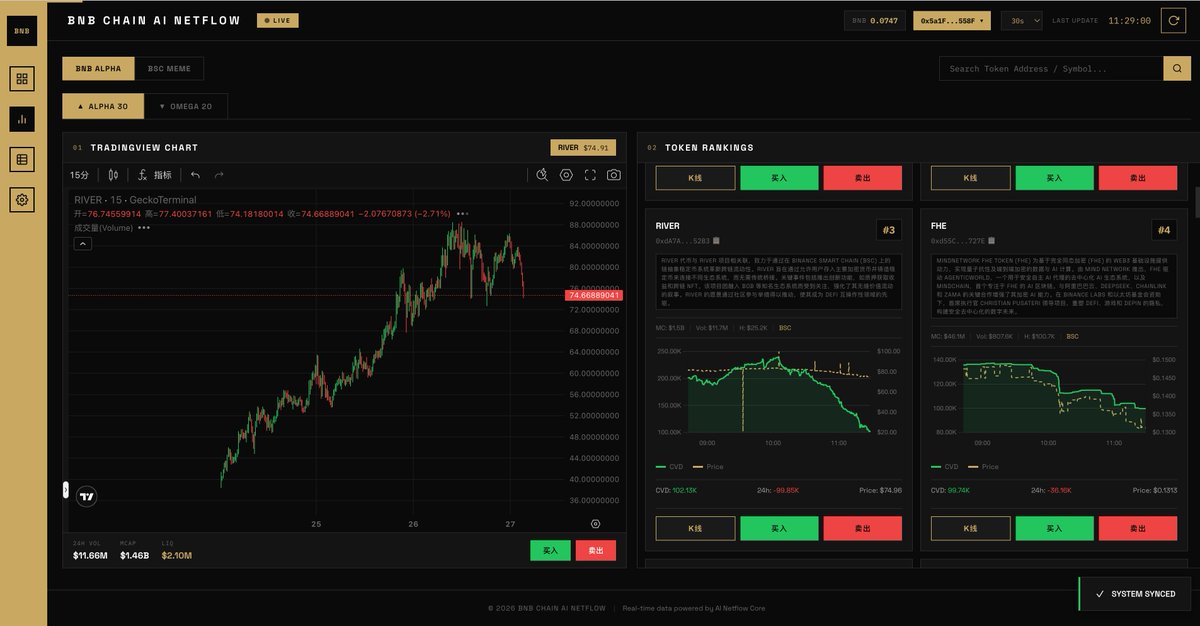Toggle the Price legend in the FHE card

tap(982, 466)
